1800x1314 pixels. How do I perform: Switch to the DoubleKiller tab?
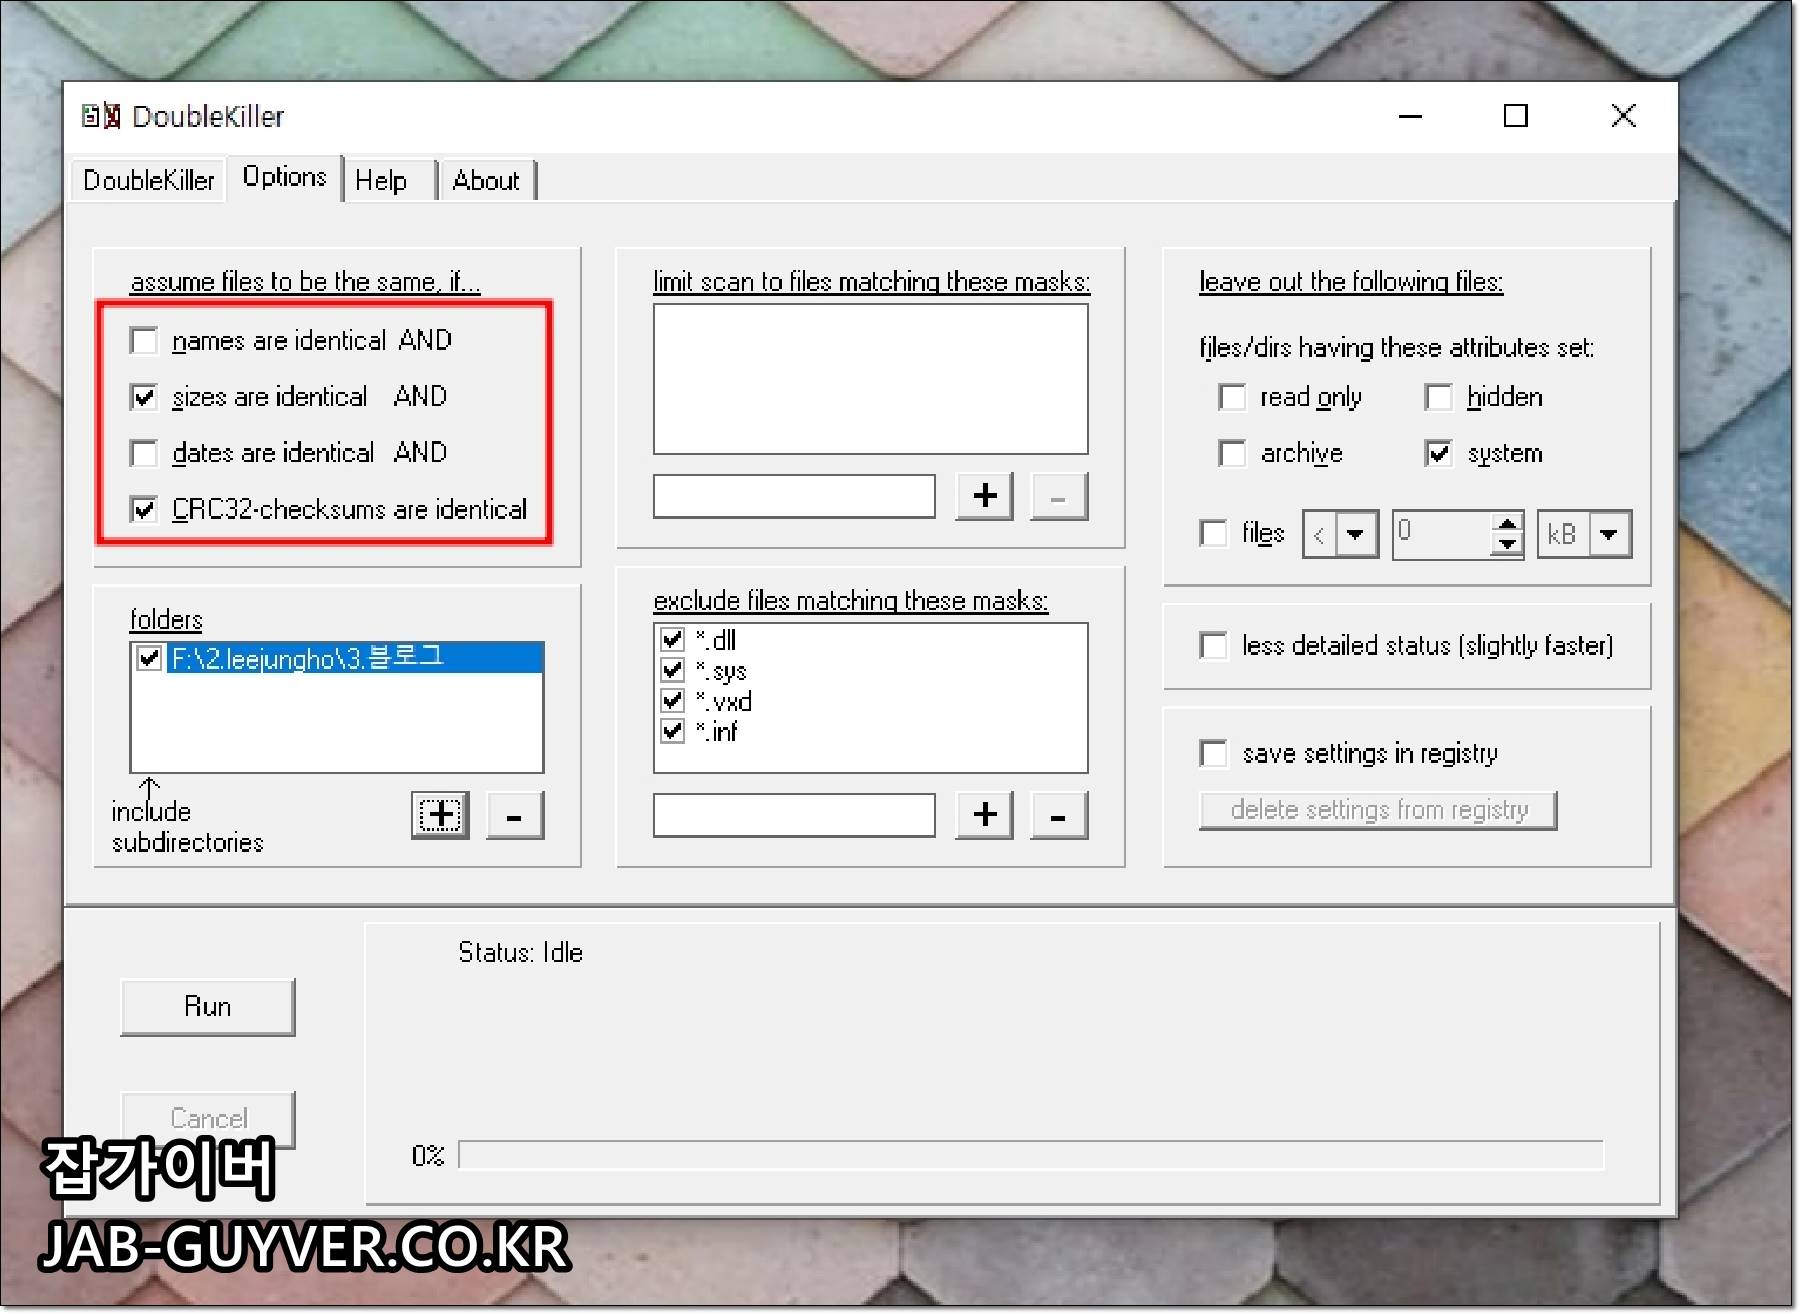(x=148, y=180)
